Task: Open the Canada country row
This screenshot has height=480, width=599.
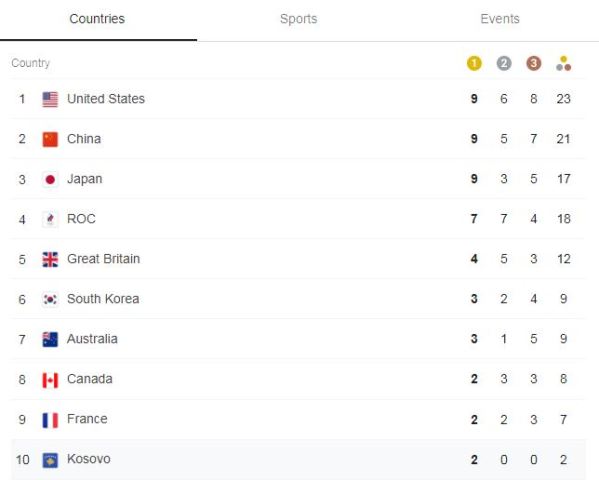Action: point(298,379)
